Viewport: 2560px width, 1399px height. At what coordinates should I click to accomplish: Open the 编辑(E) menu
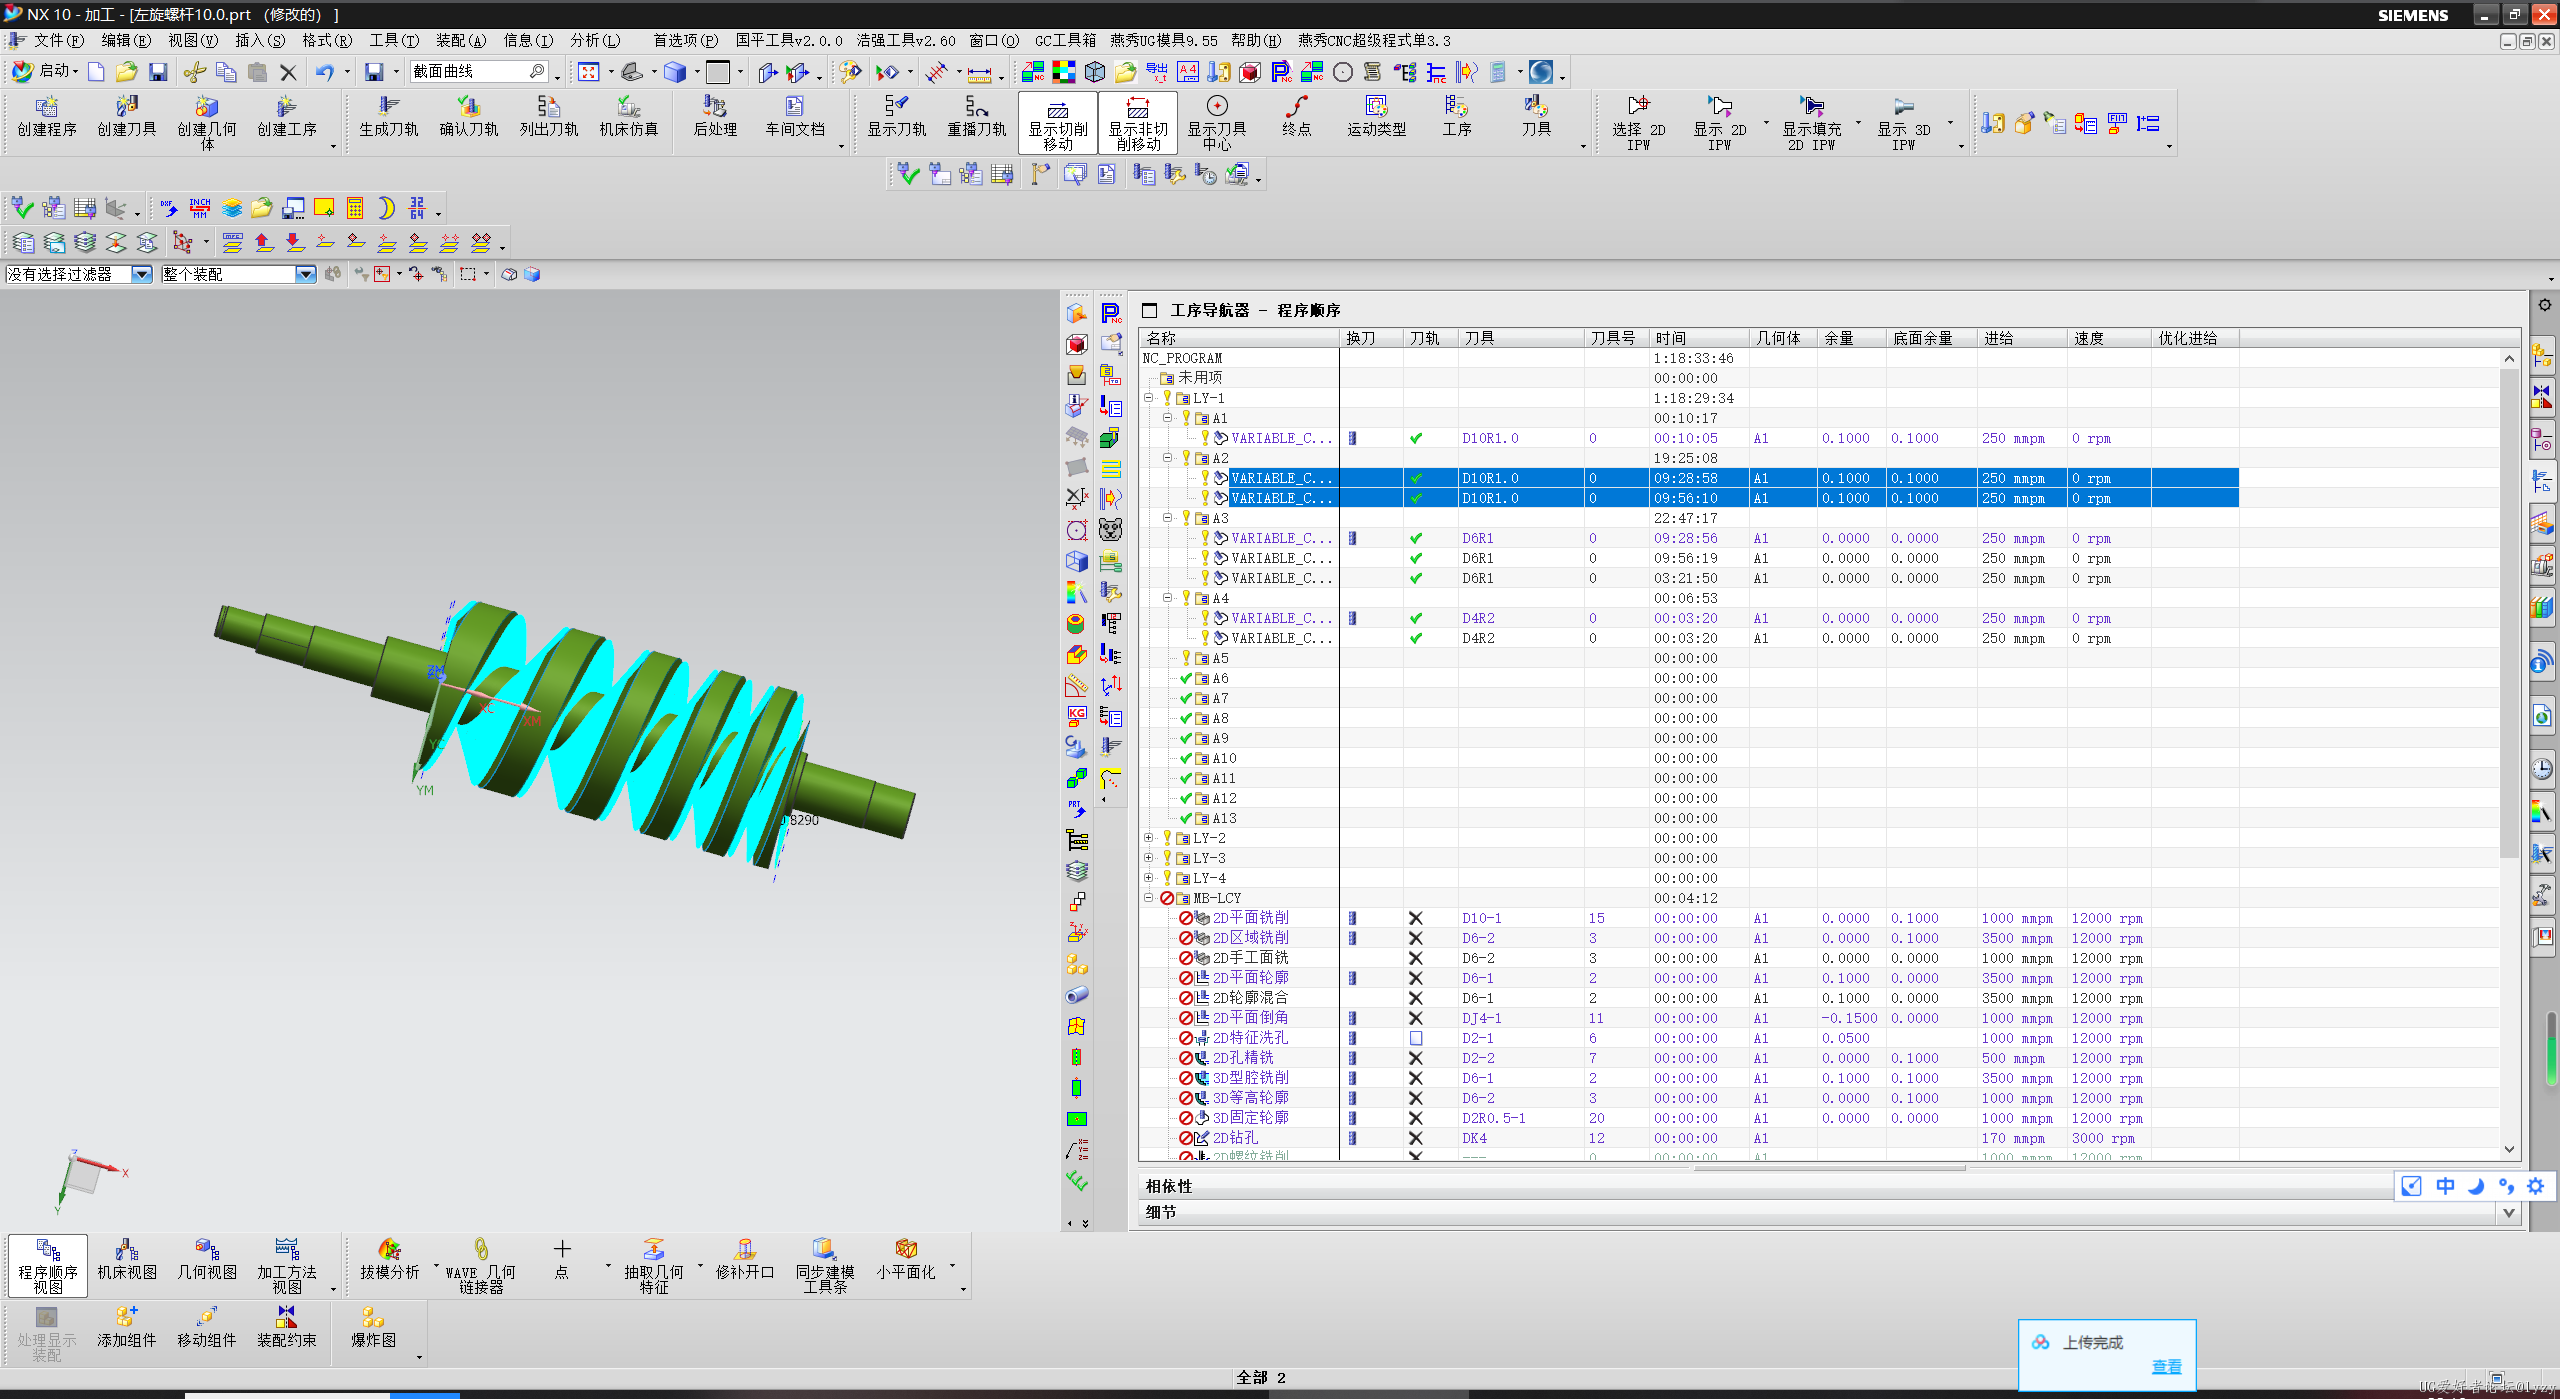(x=126, y=40)
